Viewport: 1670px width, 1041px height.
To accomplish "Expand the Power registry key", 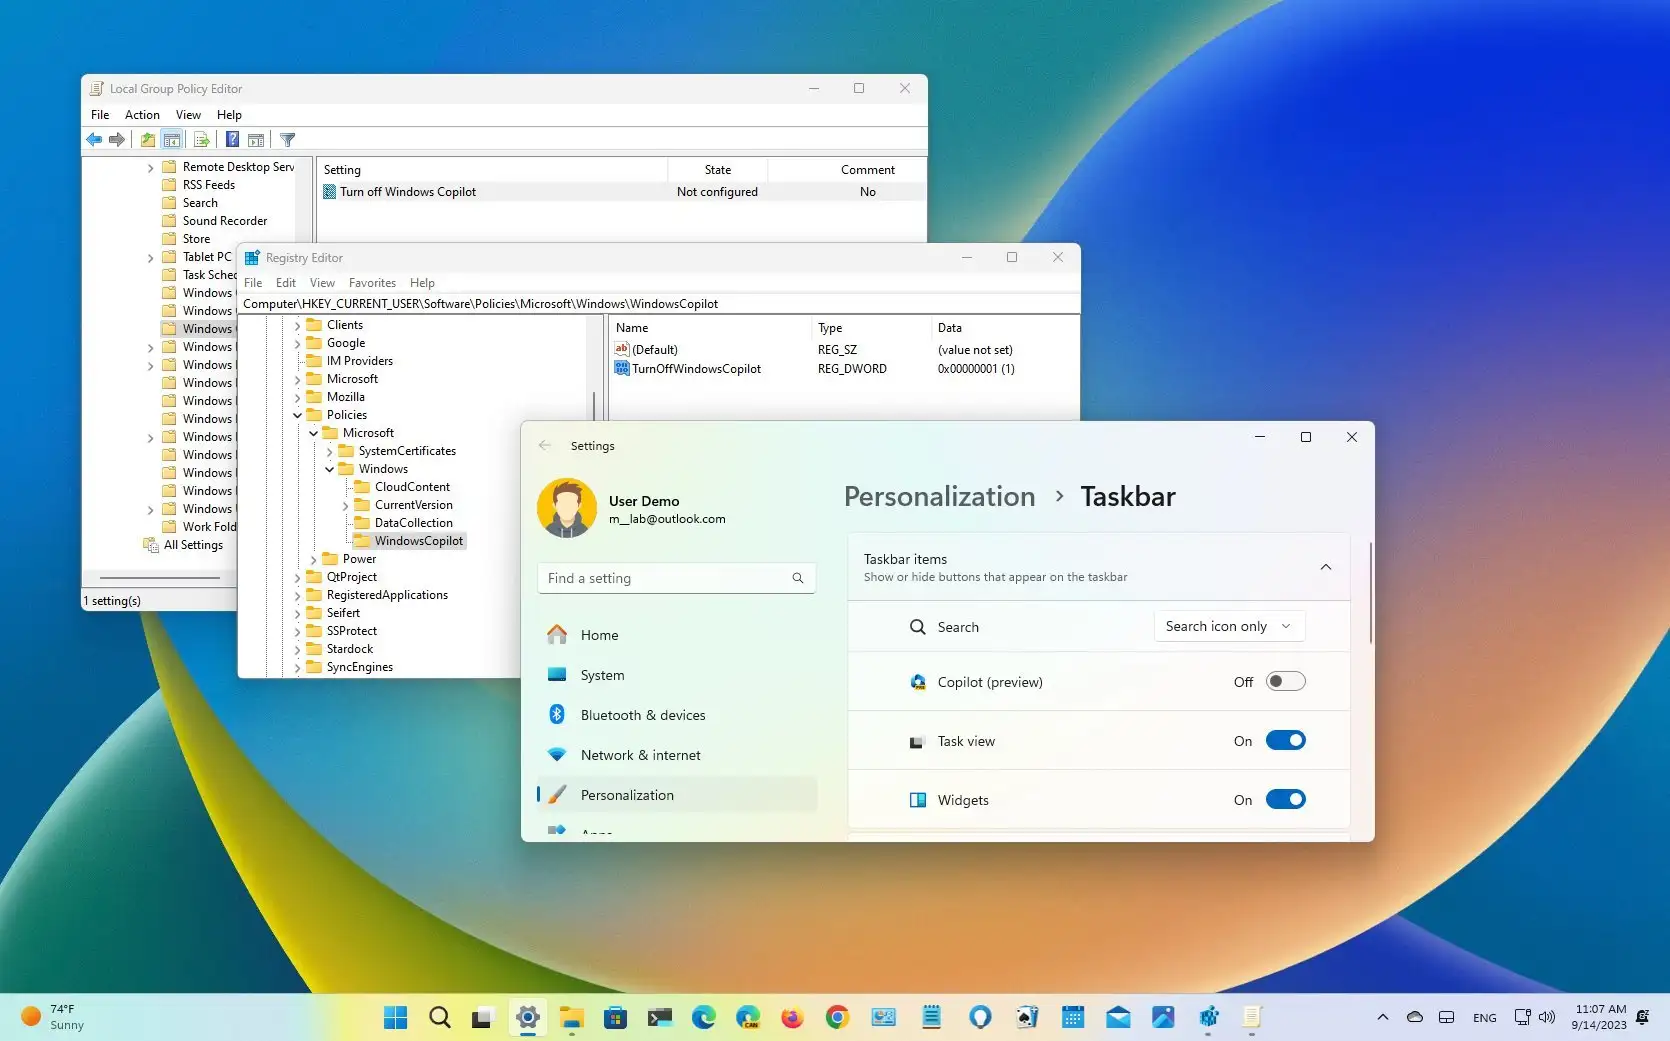I will coord(313,559).
